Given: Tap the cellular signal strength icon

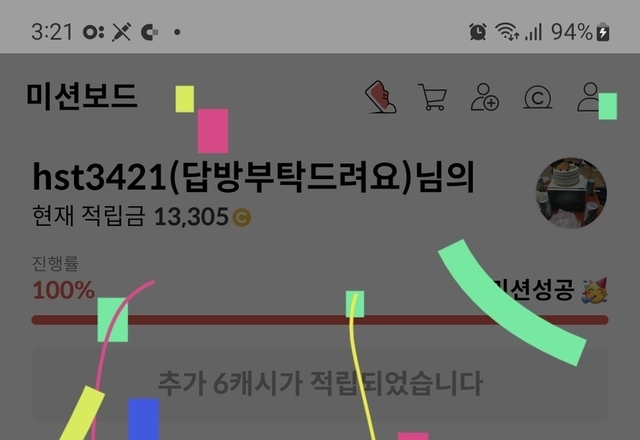Looking at the screenshot, I should point(533,32).
